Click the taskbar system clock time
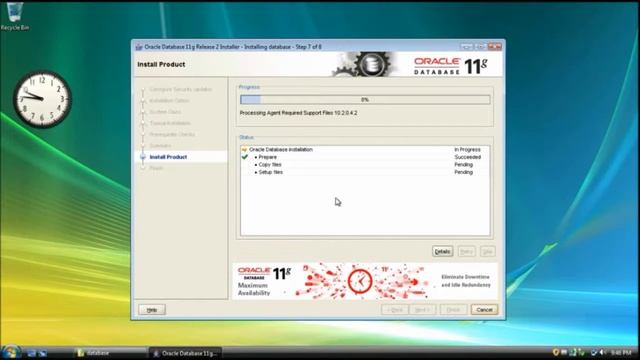Screen dimensions: 640x360 pyautogui.click(x=622, y=352)
